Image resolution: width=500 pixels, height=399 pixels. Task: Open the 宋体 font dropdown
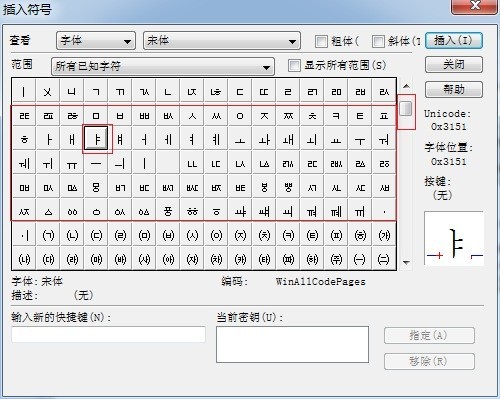(x=222, y=41)
